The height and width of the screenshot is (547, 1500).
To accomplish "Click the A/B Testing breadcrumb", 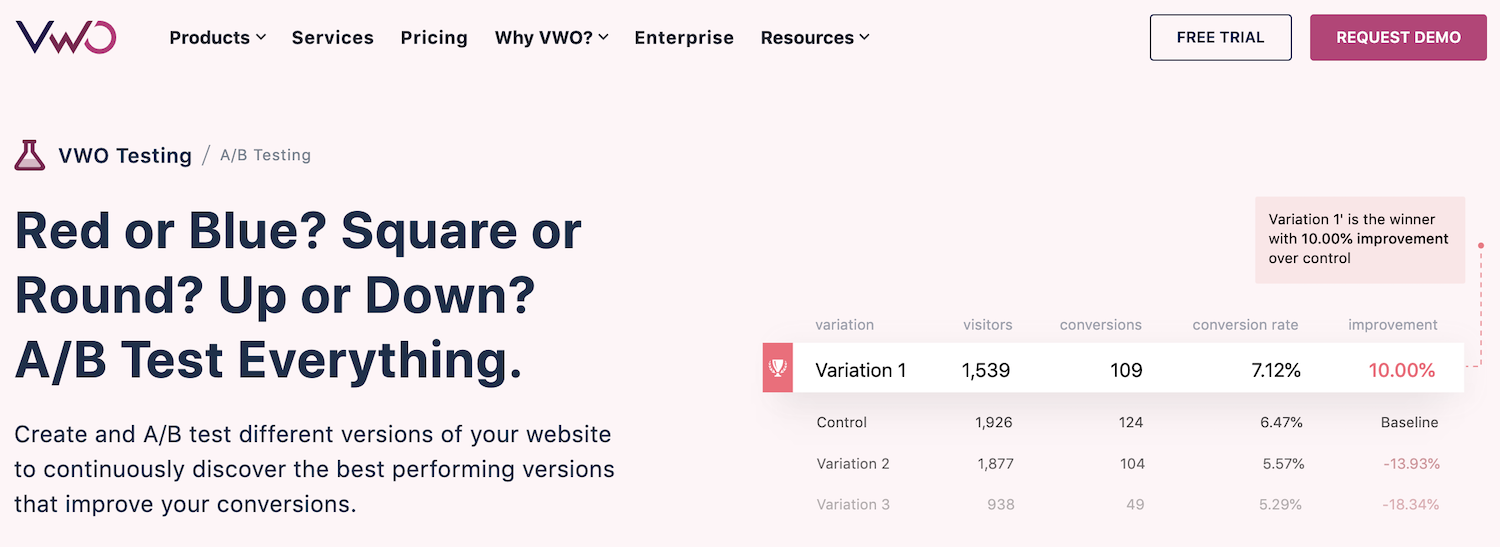I will [265, 156].
